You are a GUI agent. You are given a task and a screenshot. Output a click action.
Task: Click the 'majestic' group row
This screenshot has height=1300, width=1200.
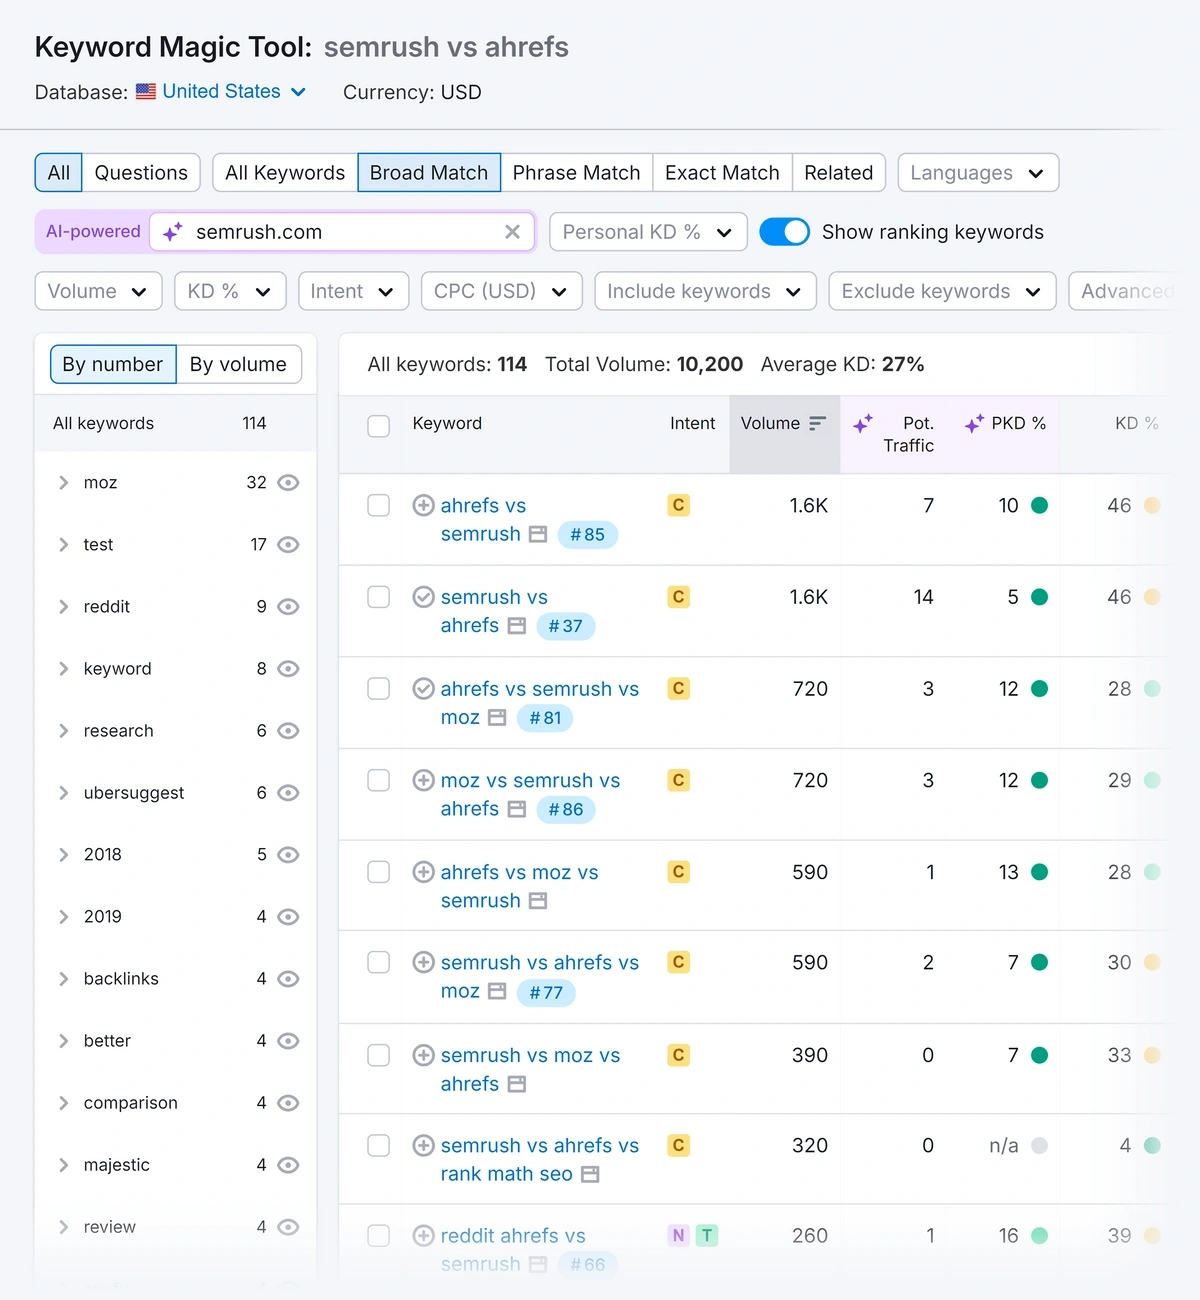click(176, 1164)
